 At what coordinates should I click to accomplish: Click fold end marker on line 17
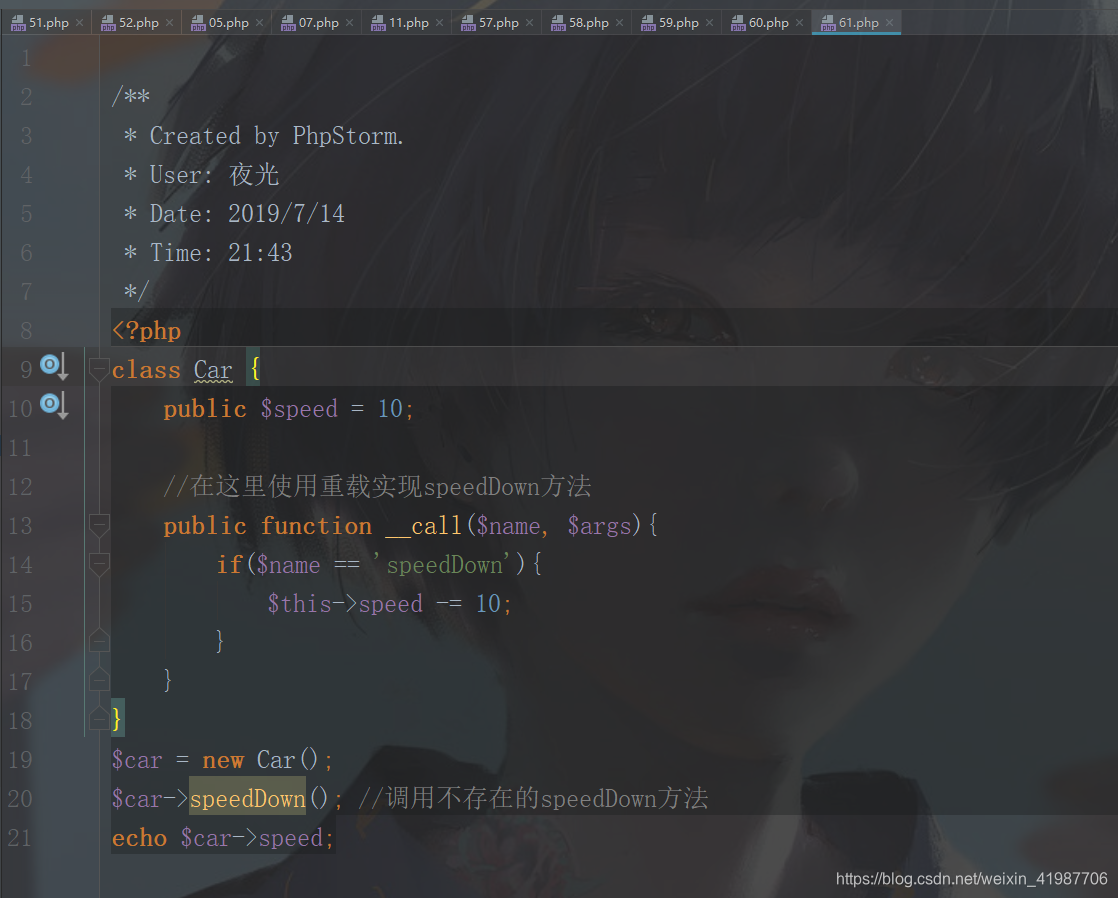(98, 680)
